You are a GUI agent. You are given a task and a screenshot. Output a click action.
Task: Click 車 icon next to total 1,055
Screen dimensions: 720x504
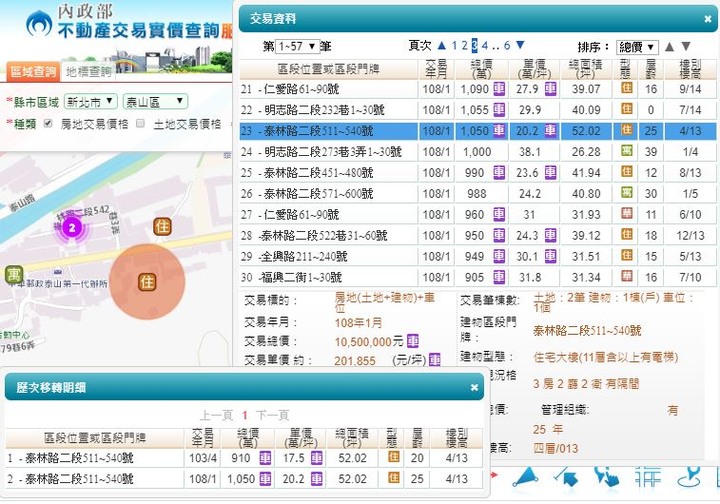coord(499,110)
